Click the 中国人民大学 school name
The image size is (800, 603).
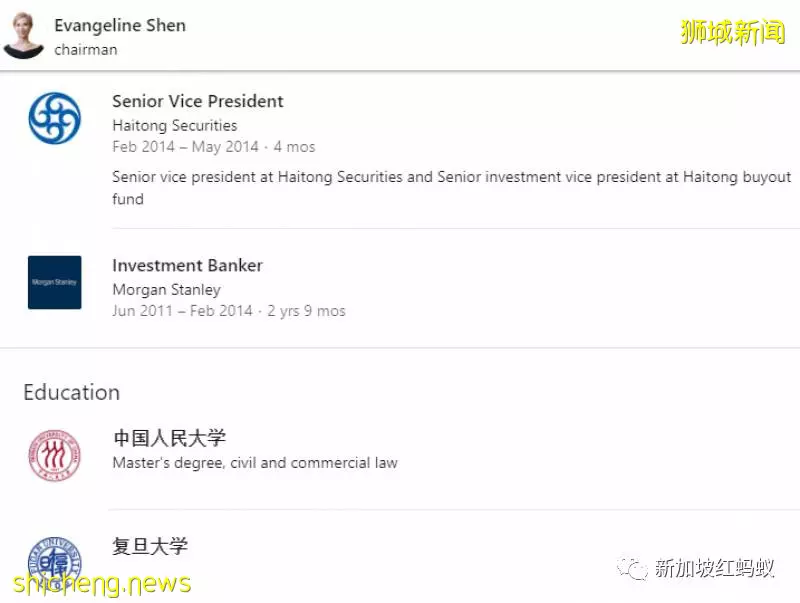[169, 438]
